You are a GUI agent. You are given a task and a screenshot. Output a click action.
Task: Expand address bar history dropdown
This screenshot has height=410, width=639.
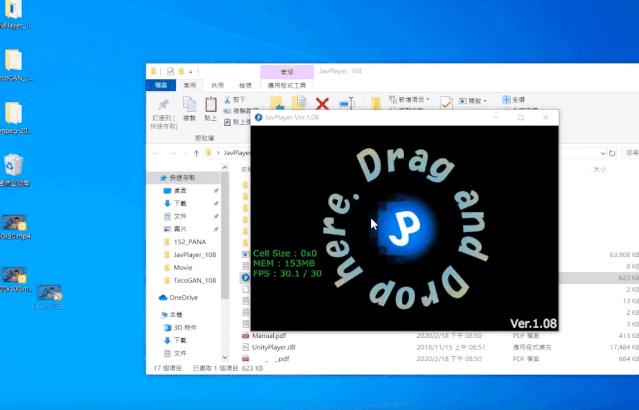[x=603, y=153]
